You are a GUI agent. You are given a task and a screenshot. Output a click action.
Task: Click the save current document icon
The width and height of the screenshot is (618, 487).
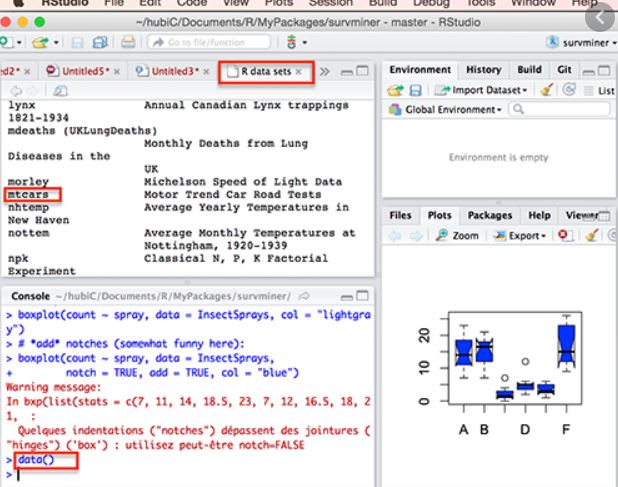point(77,42)
